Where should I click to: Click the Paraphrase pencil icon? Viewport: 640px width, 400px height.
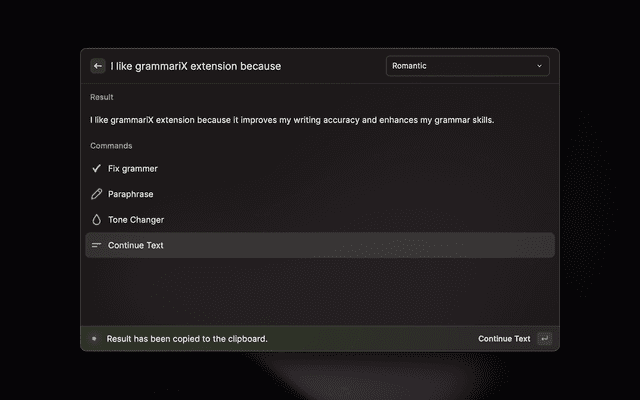(x=97, y=194)
